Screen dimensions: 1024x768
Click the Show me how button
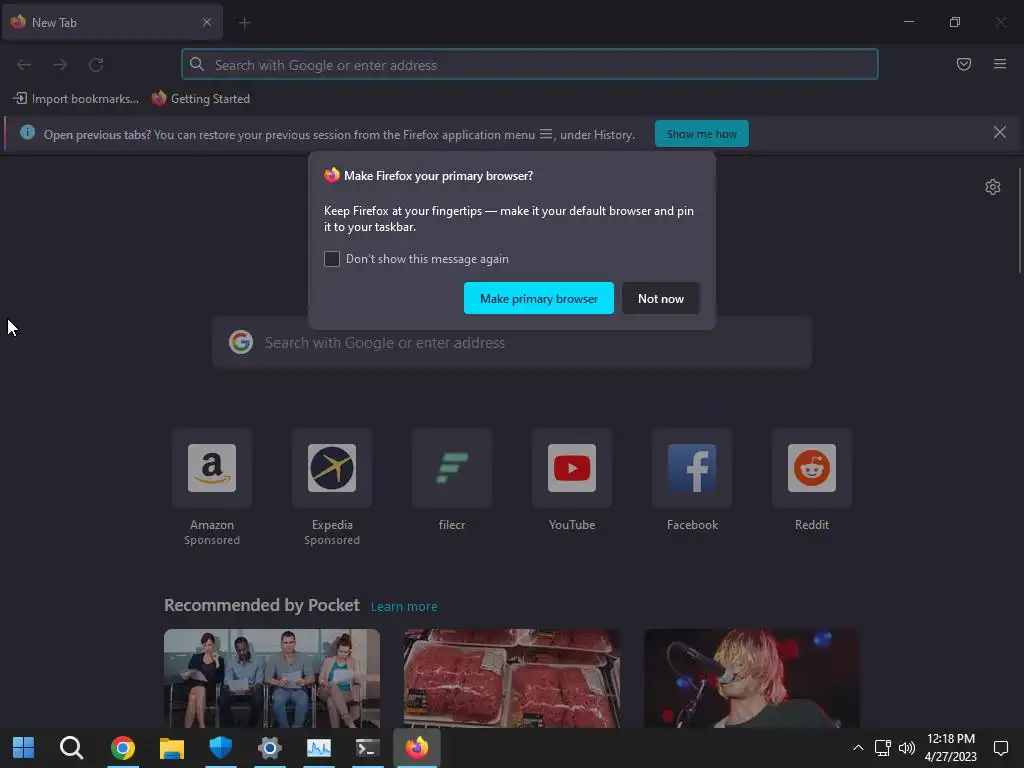click(701, 134)
